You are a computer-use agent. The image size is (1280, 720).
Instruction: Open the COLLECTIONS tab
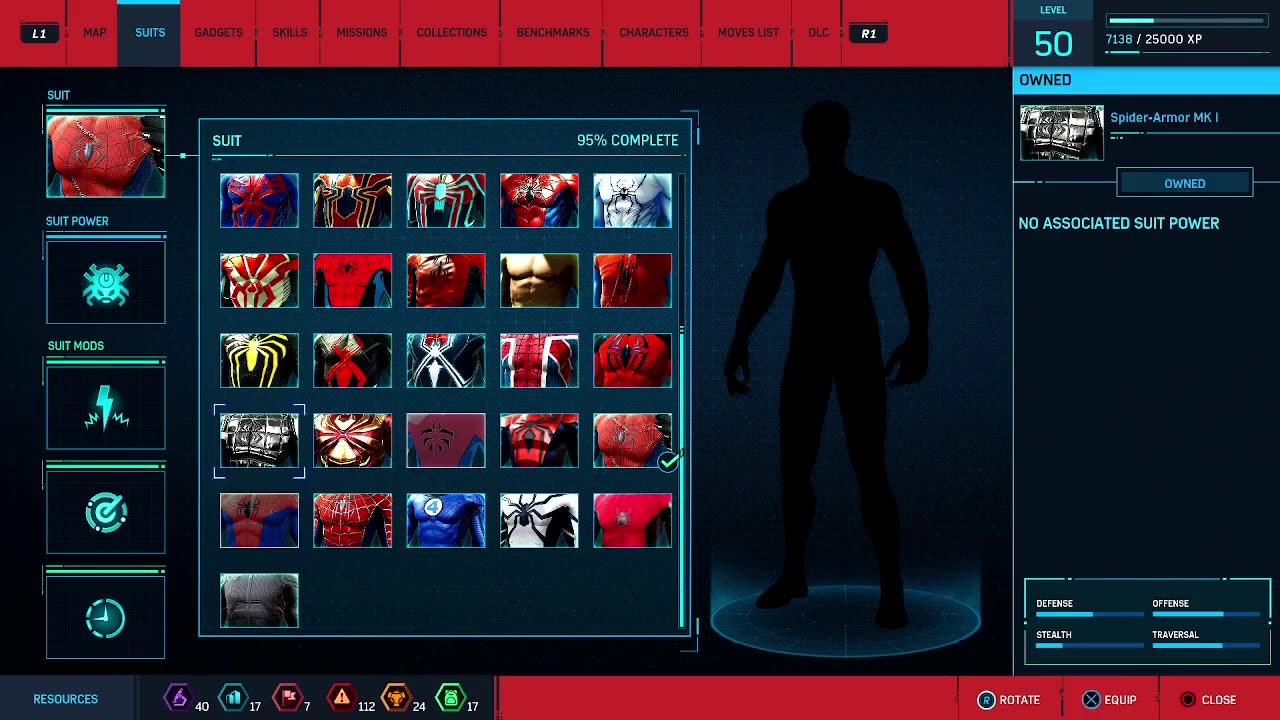coord(451,33)
